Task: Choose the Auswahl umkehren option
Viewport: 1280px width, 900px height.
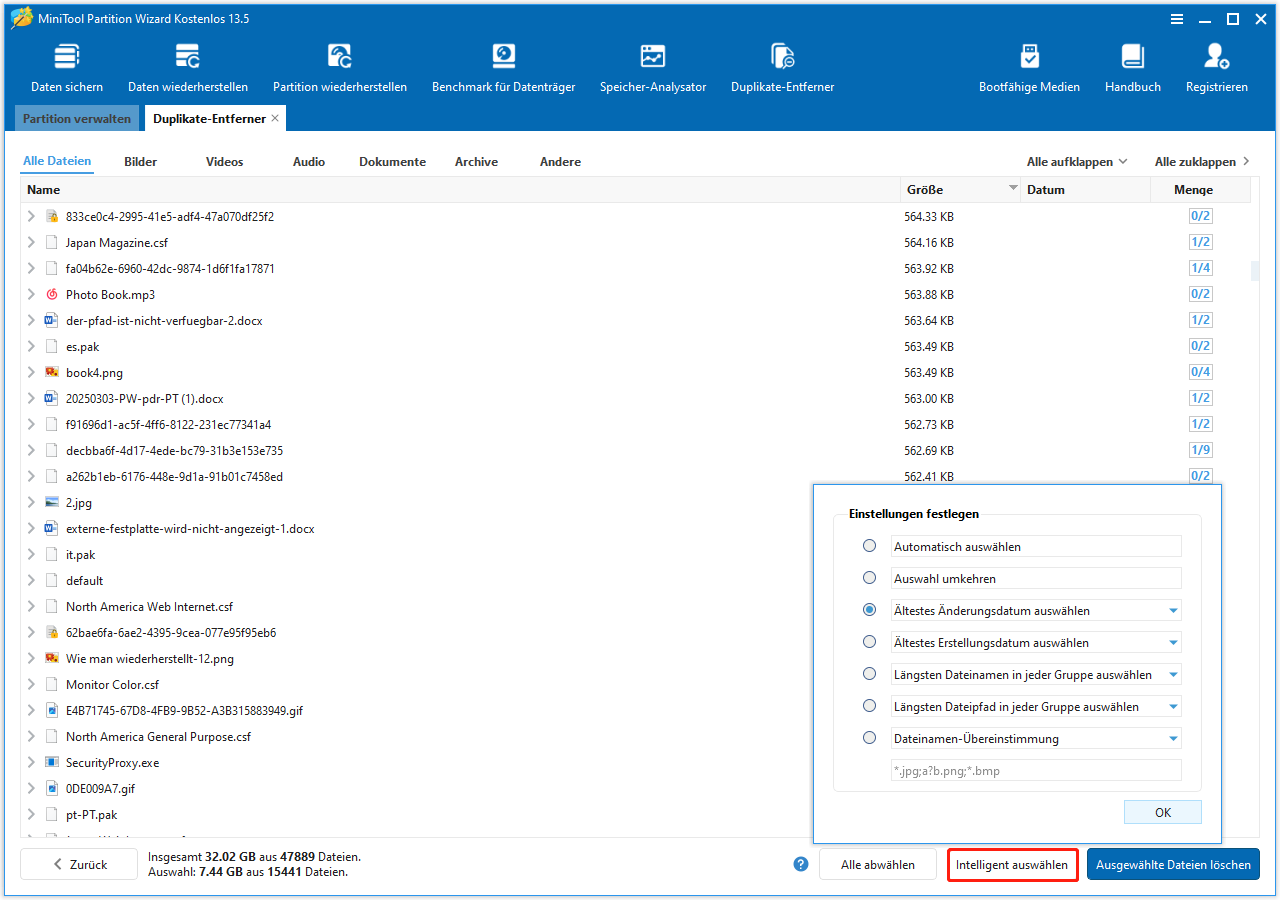Action: click(x=869, y=578)
